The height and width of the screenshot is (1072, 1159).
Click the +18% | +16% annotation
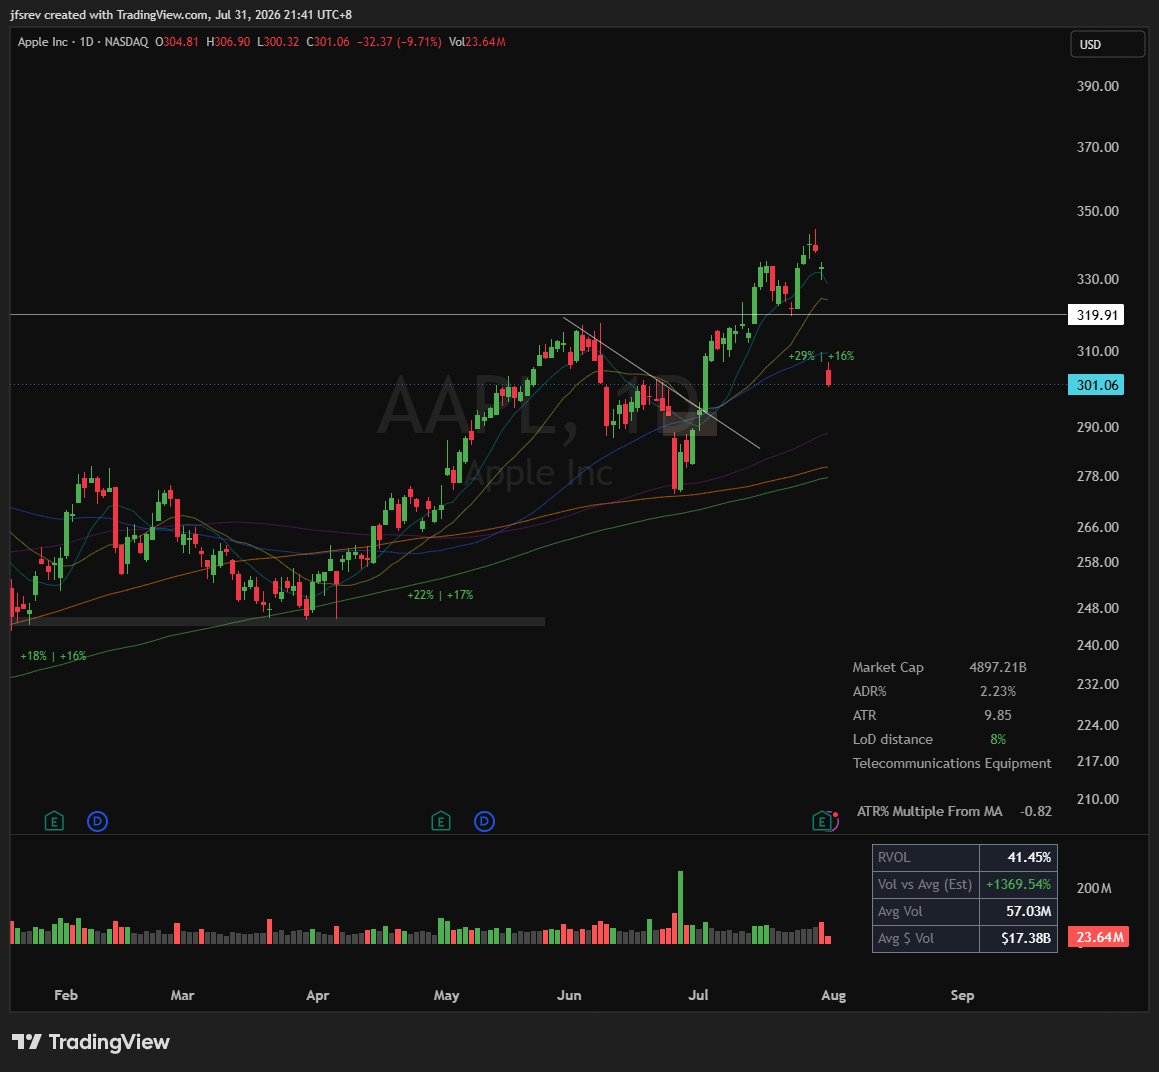pos(53,656)
